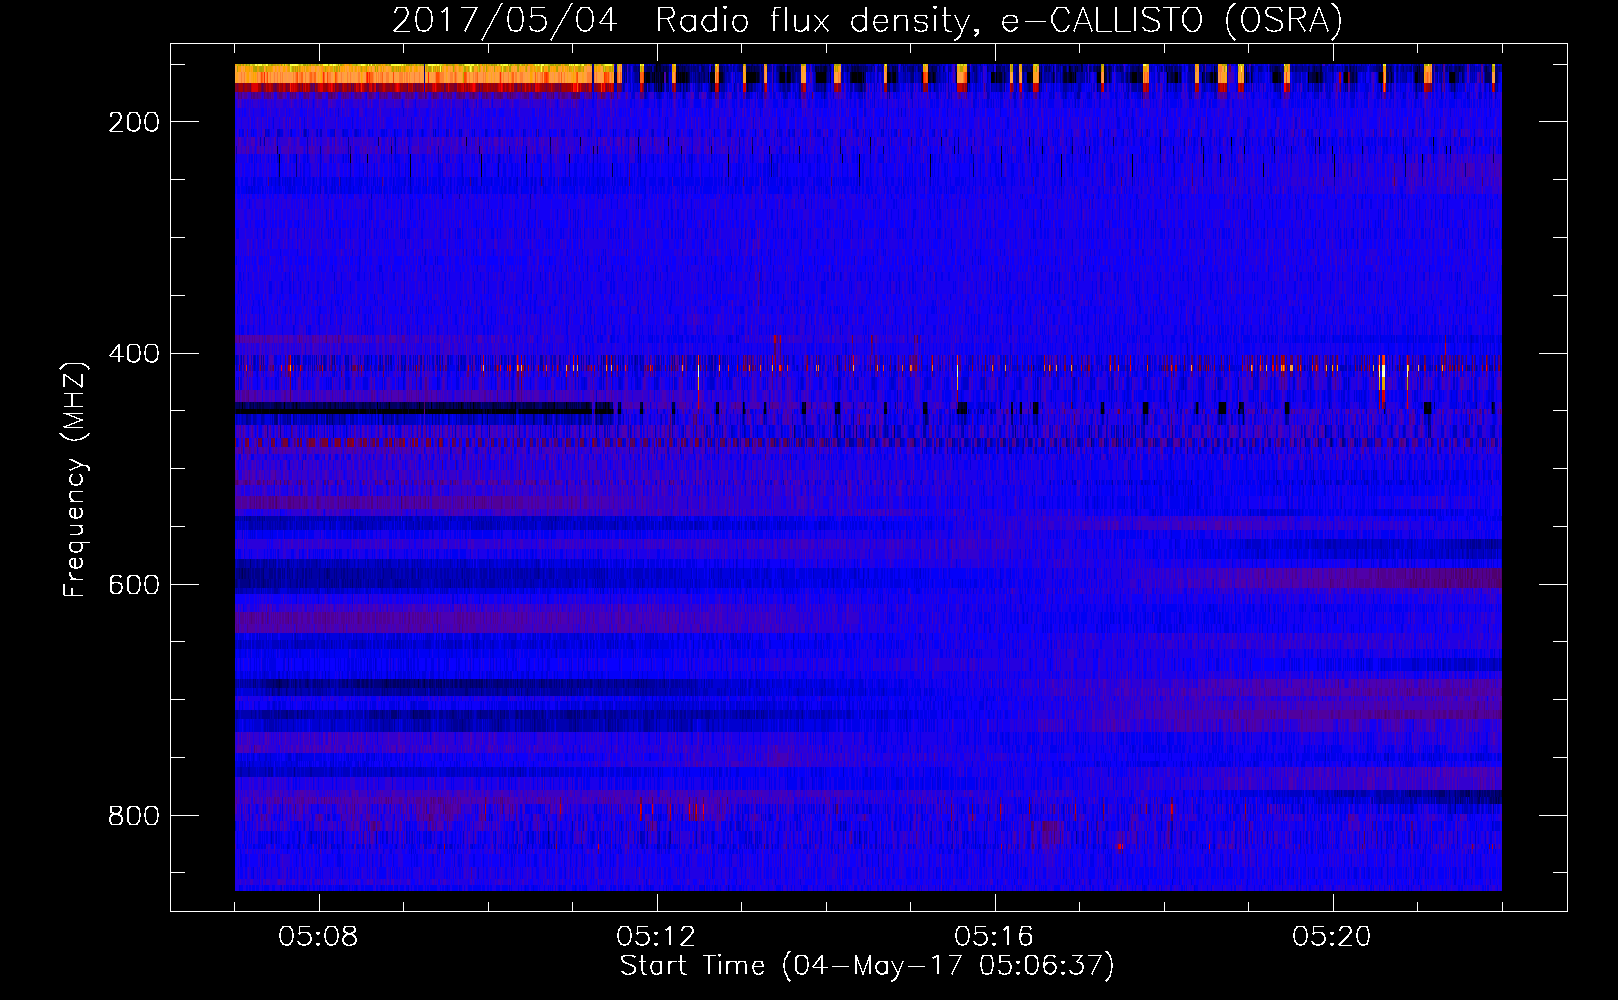Click the 400 frequency tick label
The height and width of the screenshot is (1000, 1618).
(134, 354)
